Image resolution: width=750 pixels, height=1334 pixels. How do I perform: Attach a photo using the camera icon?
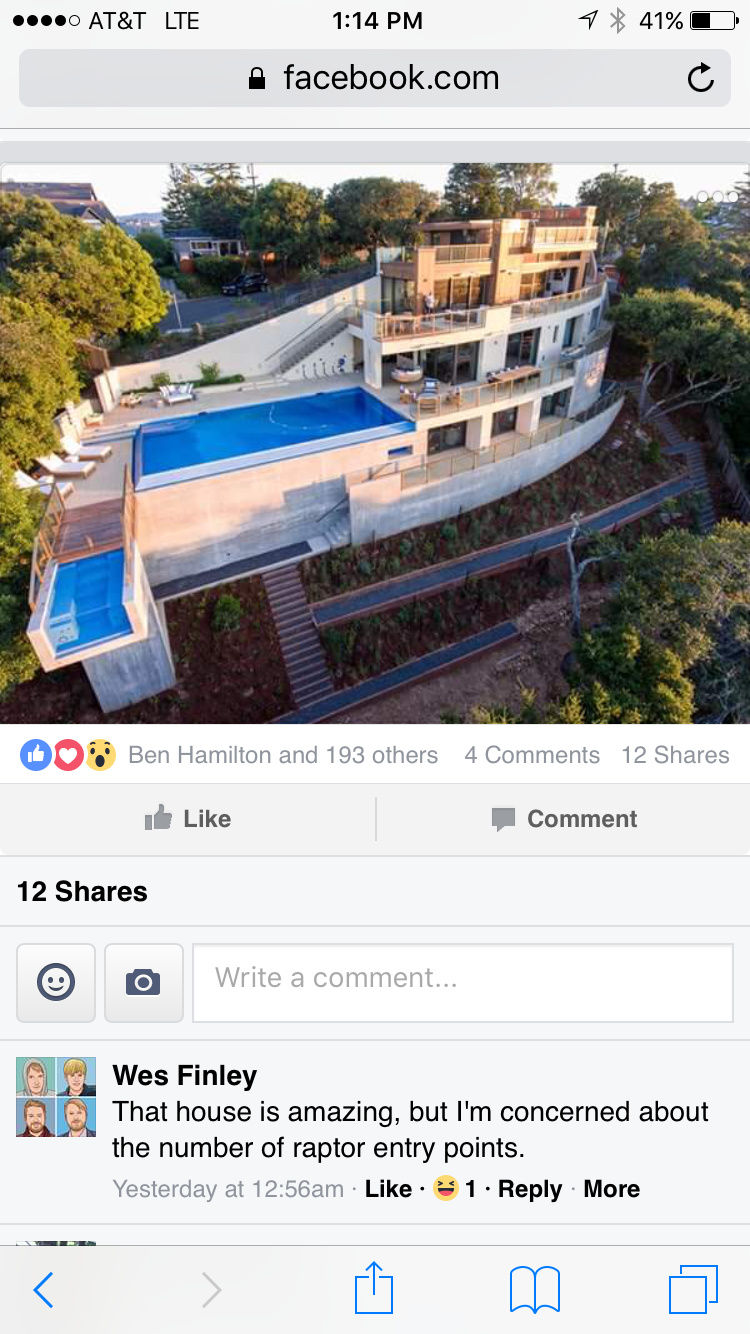click(x=144, y=983)
